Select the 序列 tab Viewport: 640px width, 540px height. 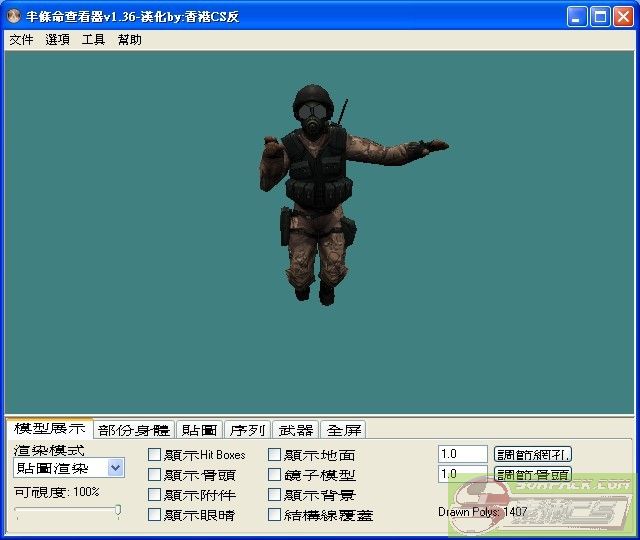tap(247, 430)
